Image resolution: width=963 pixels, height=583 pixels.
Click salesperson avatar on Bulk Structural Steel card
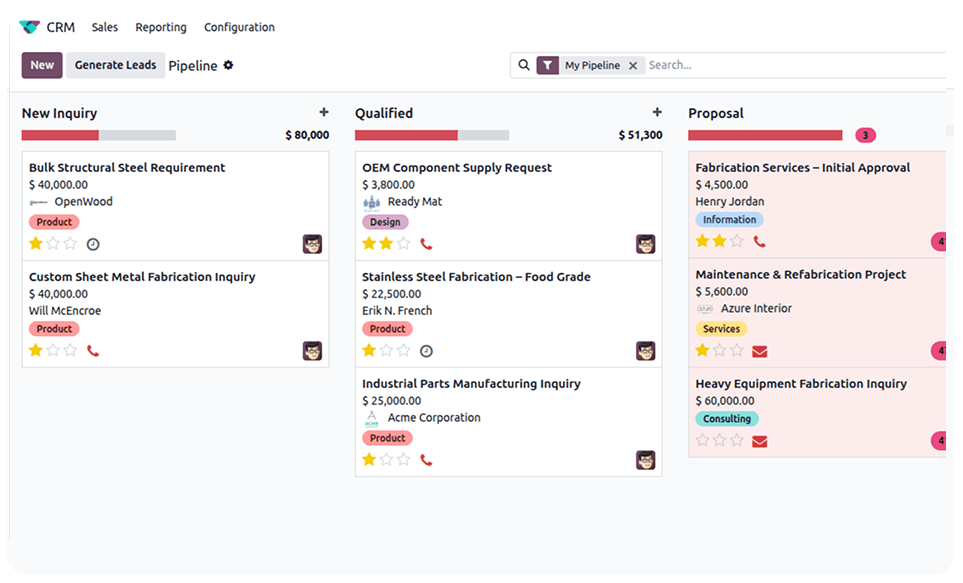coord(312,244)
